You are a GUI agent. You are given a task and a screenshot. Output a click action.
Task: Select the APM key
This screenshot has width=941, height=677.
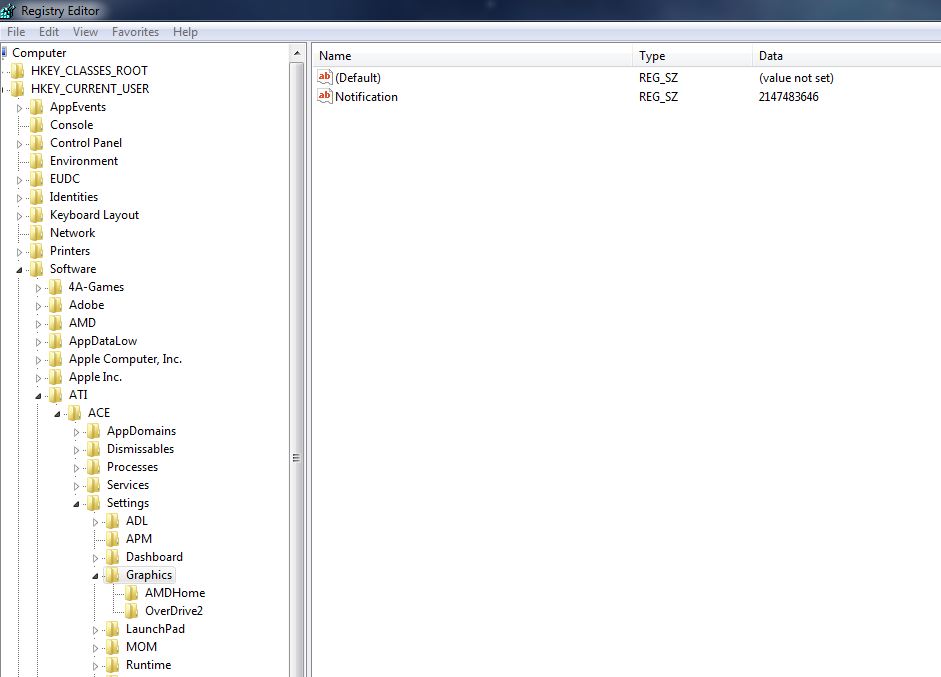coord(139,539)
